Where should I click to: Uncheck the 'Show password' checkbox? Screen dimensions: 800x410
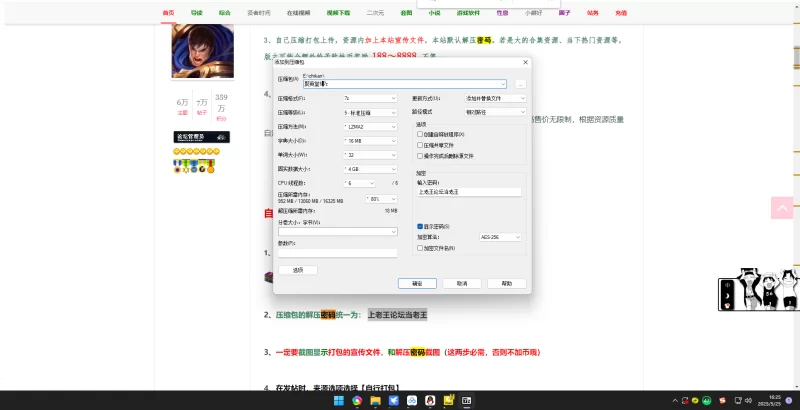click(420, 226)
